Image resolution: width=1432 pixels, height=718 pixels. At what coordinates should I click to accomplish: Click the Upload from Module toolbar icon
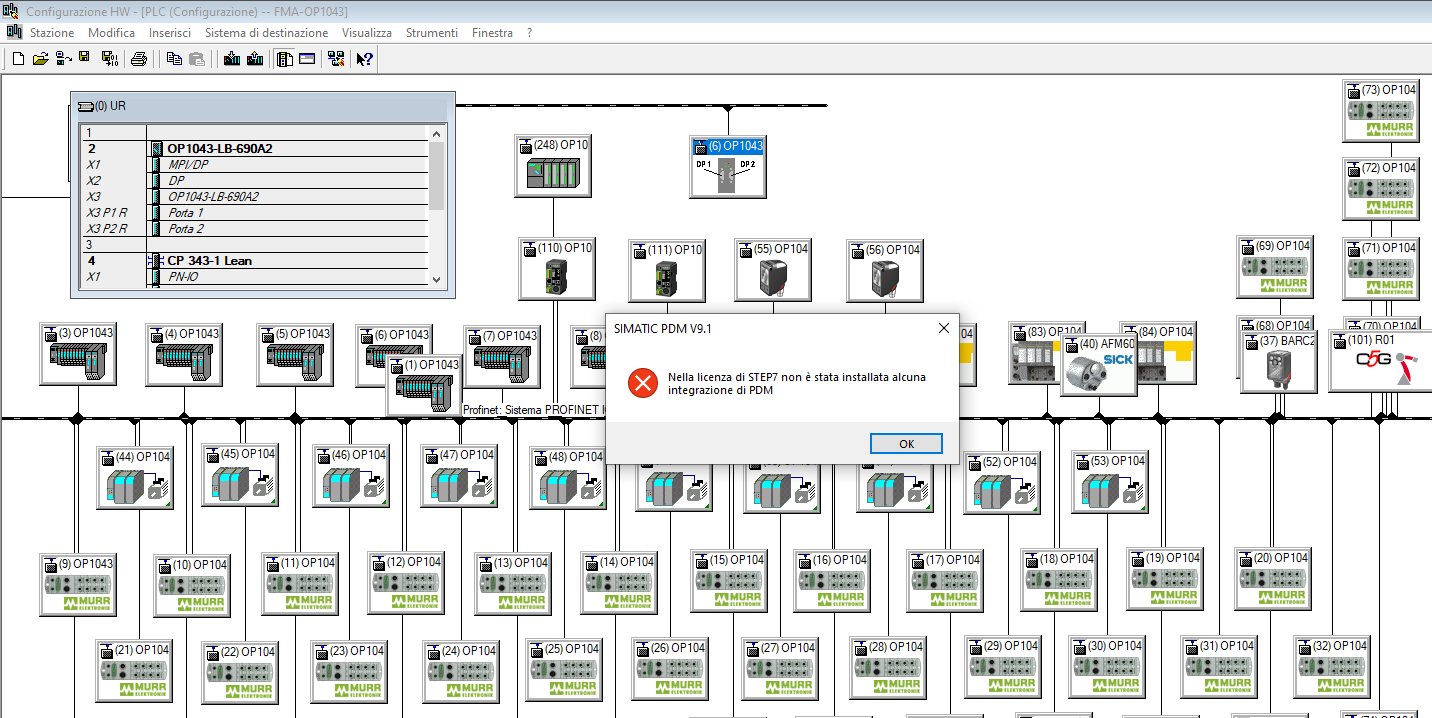click(x=255, y=59)
